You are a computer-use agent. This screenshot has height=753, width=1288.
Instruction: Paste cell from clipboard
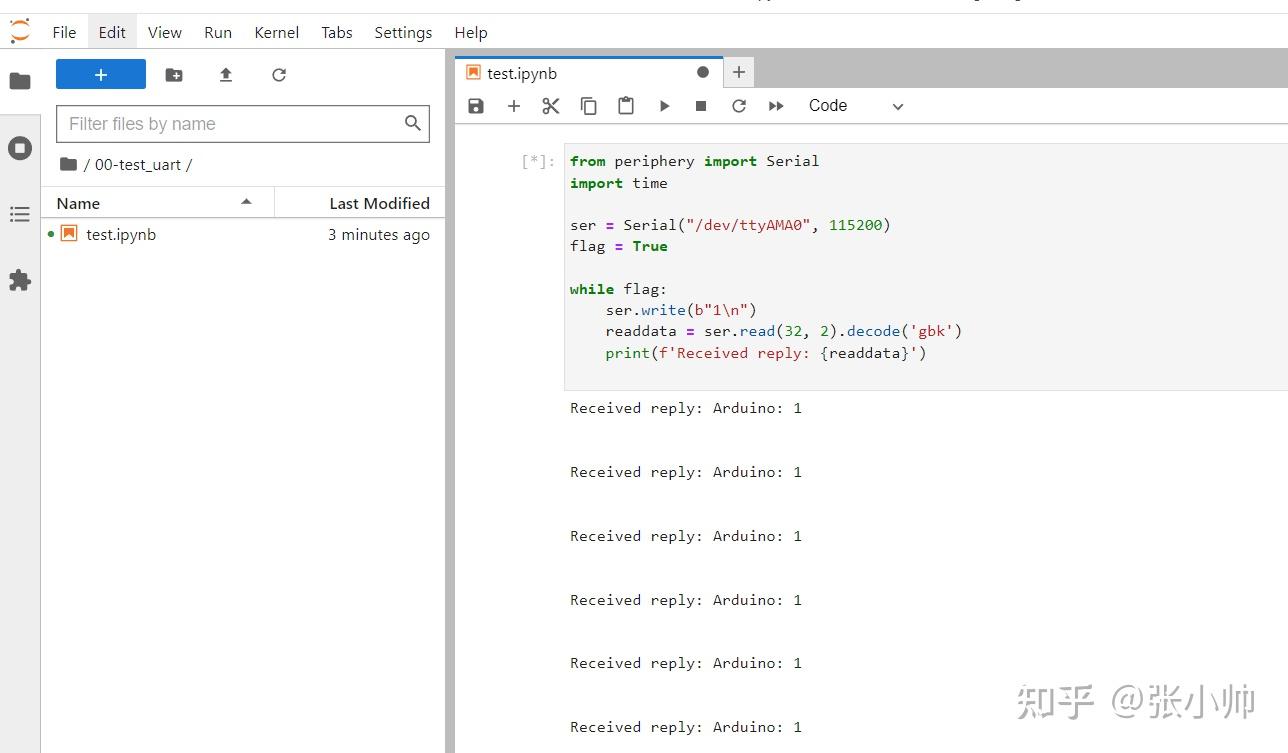click(626, 106)
